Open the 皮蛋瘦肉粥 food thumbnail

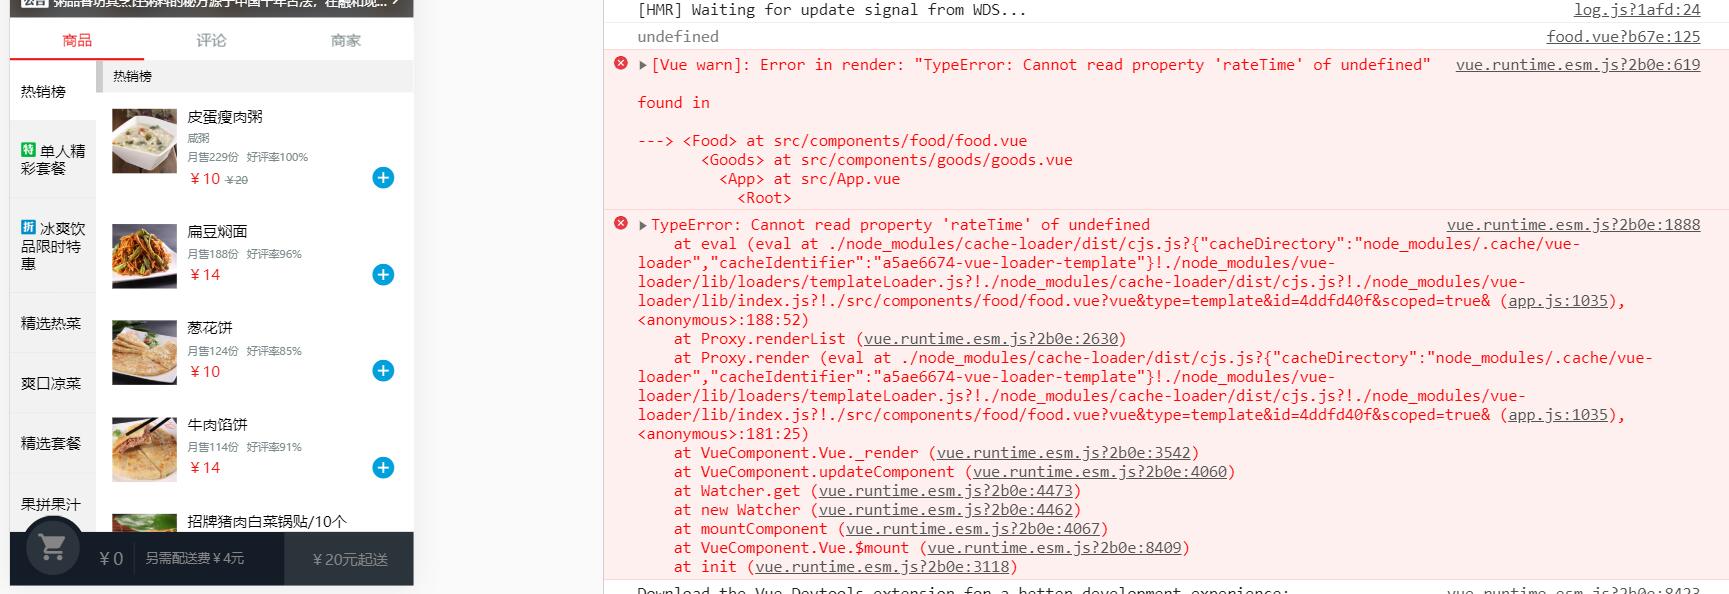pos(144,141)
